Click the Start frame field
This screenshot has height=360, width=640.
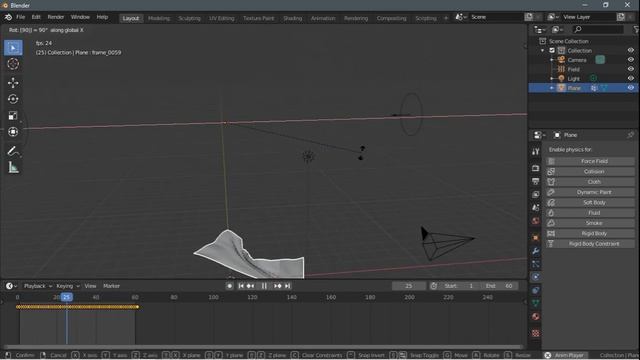pyautogui.click(x=459, y=286)
